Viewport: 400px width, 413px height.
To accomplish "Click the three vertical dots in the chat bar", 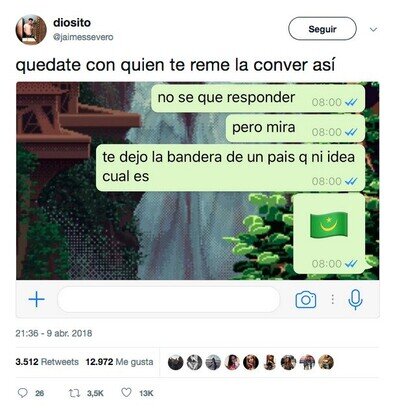I will pyautogui.click(x=332, y=299).
